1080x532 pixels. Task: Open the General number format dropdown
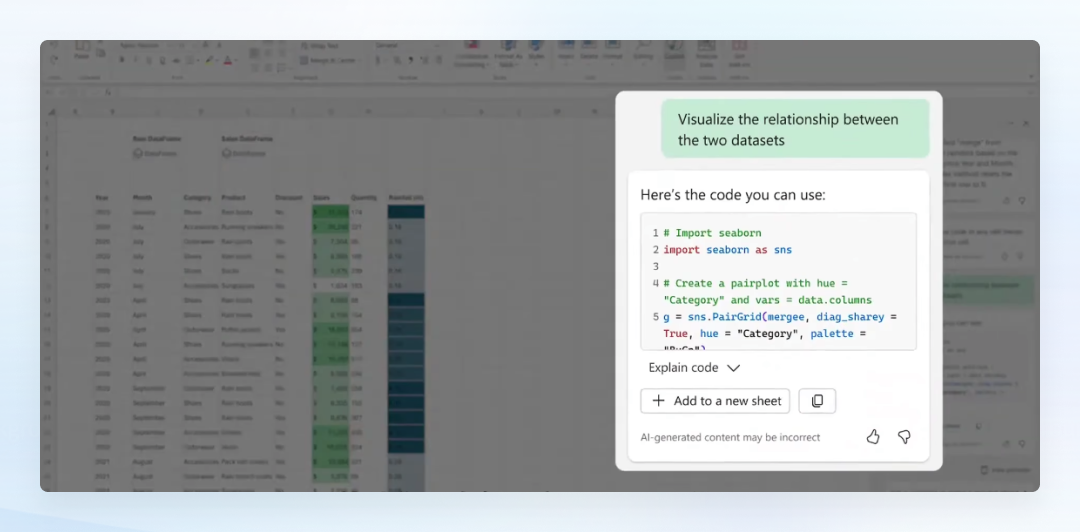point(408,45)
